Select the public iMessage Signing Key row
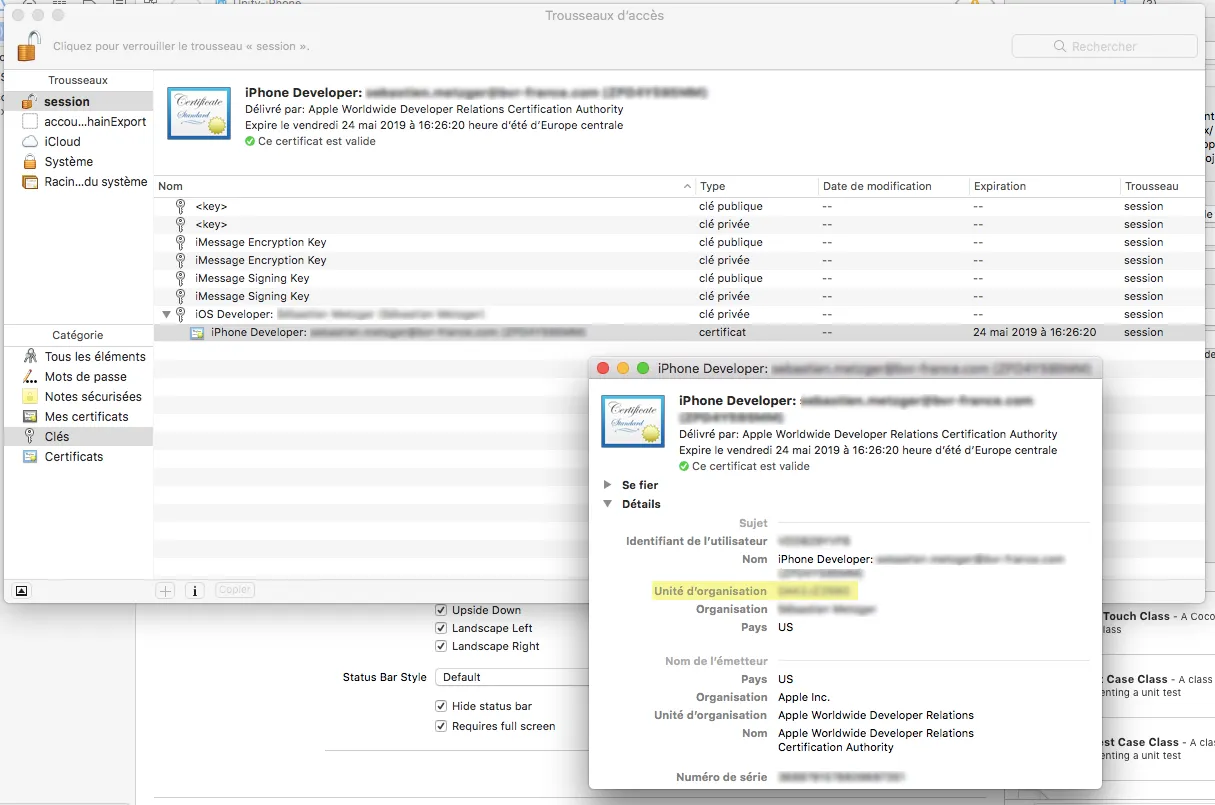Screen dimensions: 1215x805 679,278
